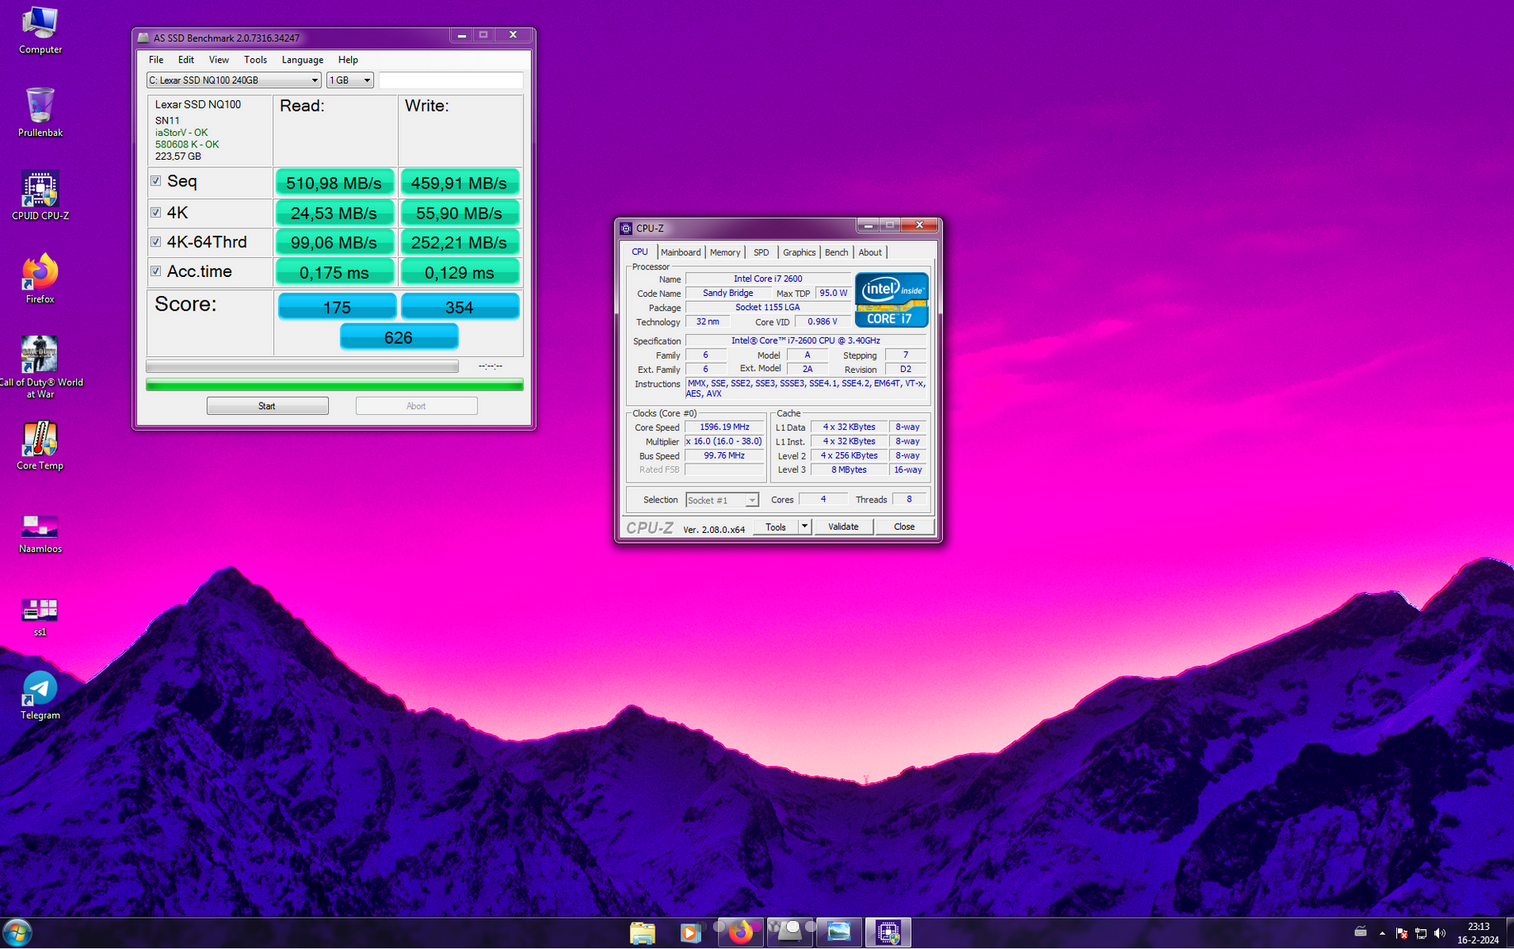Toggle the Seq test checkbox
1514x949 pixels.
pos(156,181)
